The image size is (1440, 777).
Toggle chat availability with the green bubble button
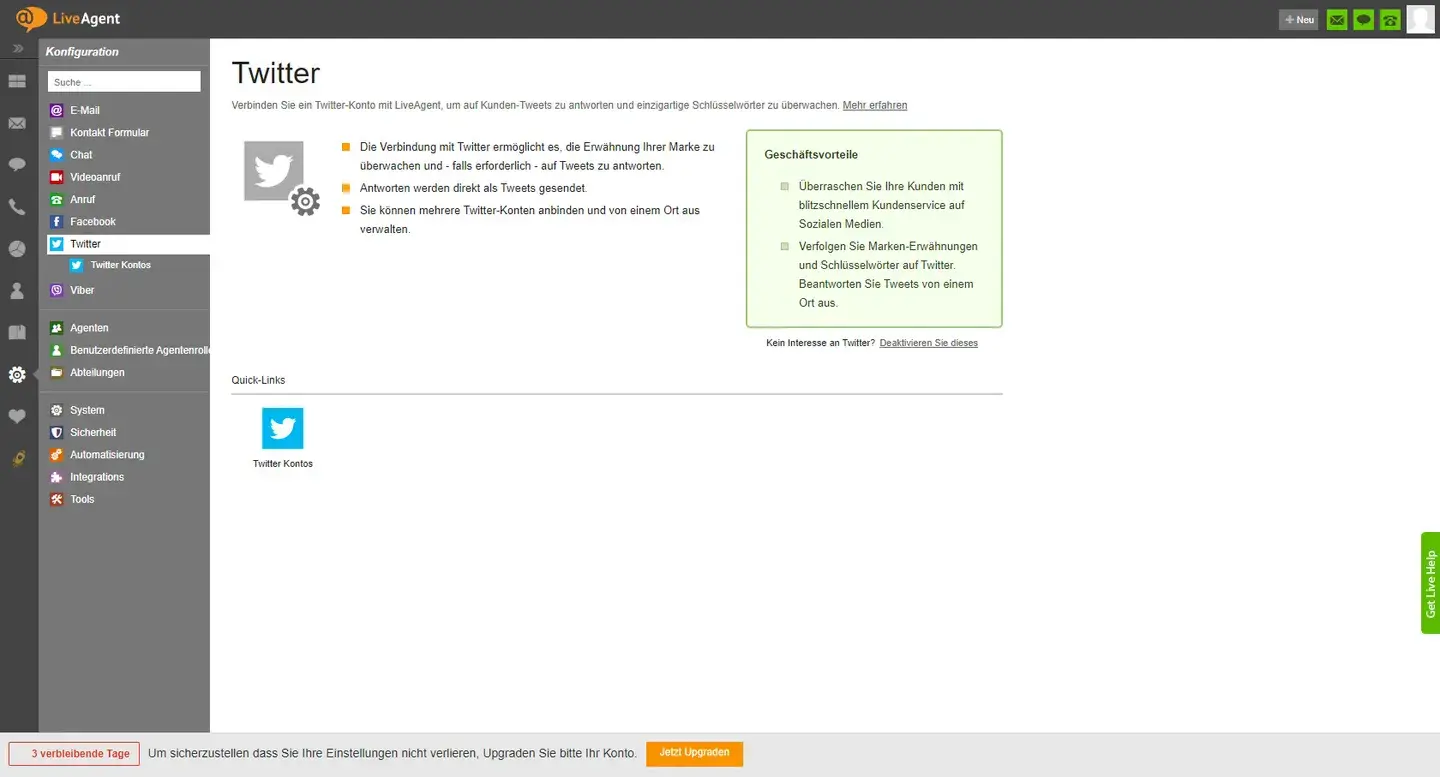[1363, 19]
